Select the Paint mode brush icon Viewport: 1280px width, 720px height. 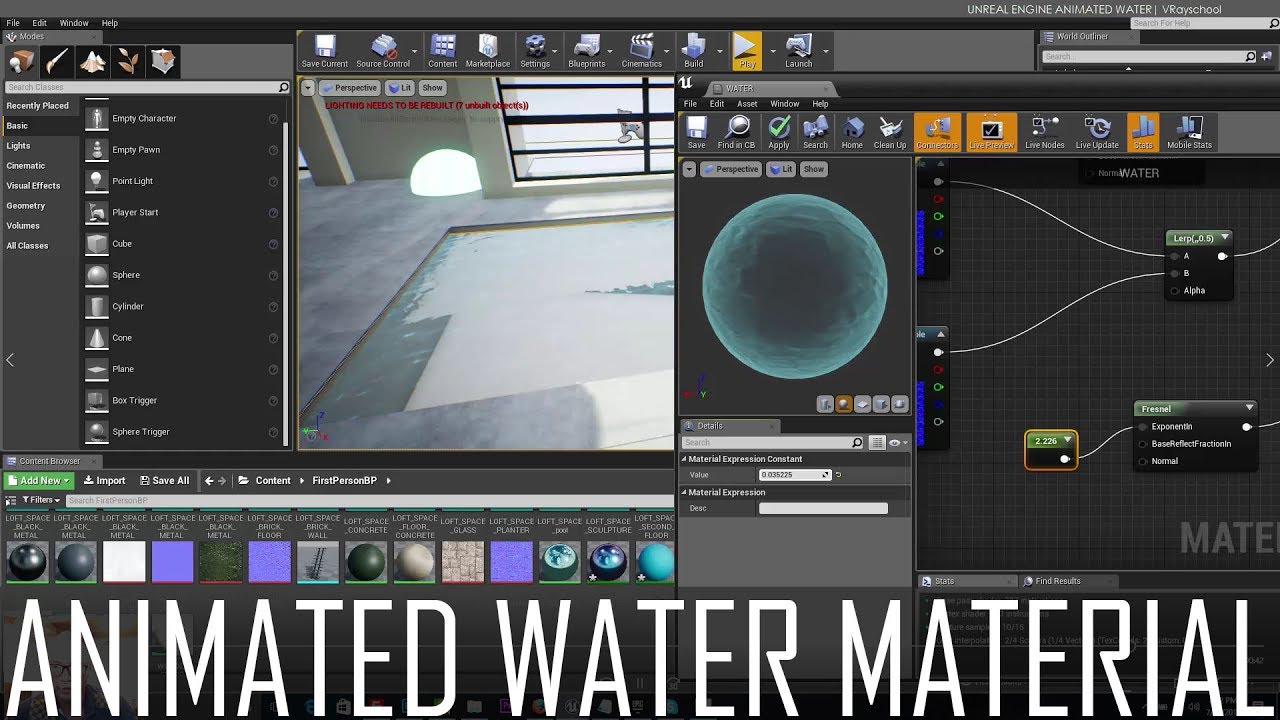point(57,62)
